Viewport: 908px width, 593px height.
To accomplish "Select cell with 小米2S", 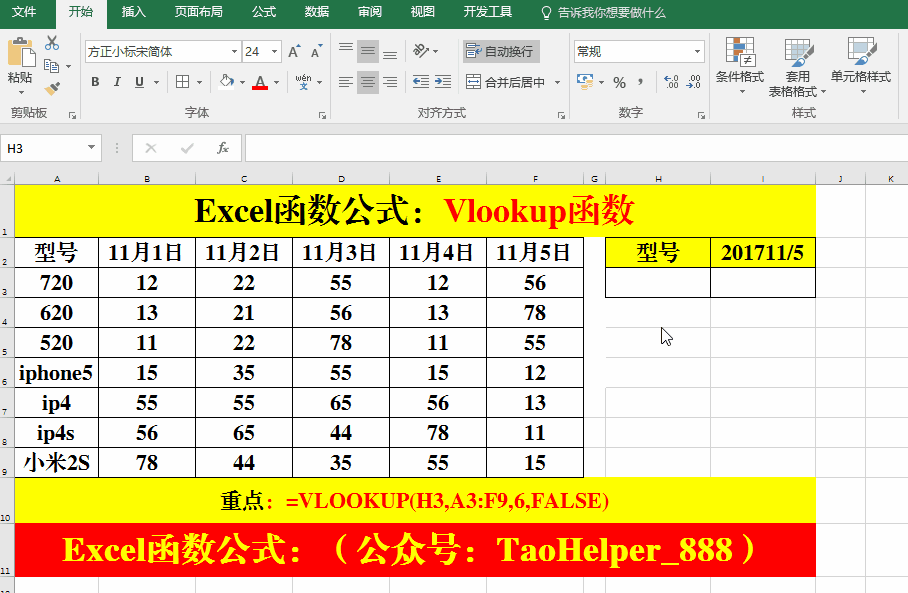I will pos(56,462).
